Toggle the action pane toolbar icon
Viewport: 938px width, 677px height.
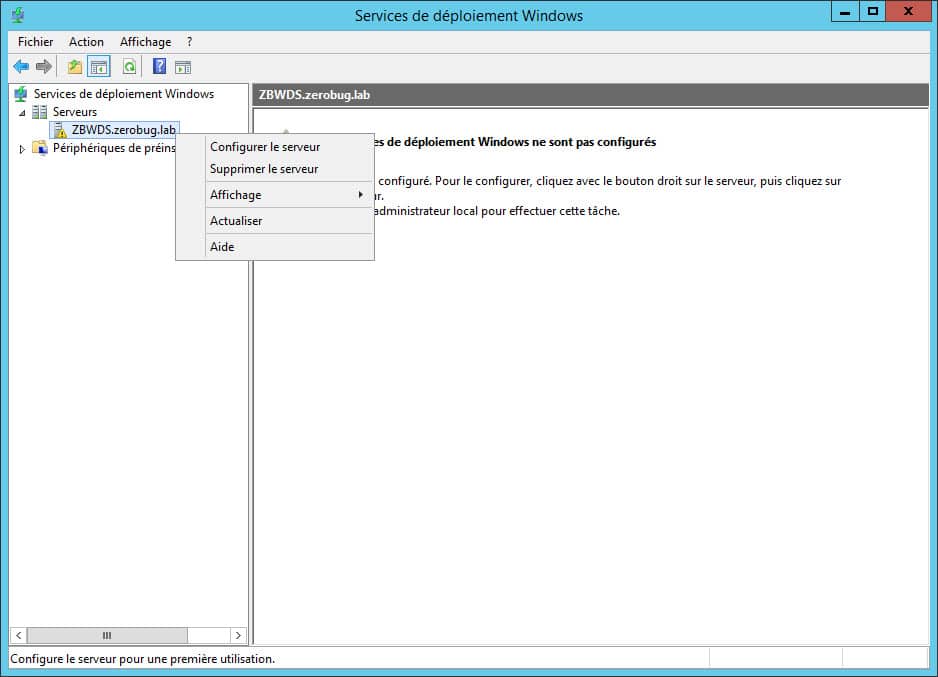(183, 67)
